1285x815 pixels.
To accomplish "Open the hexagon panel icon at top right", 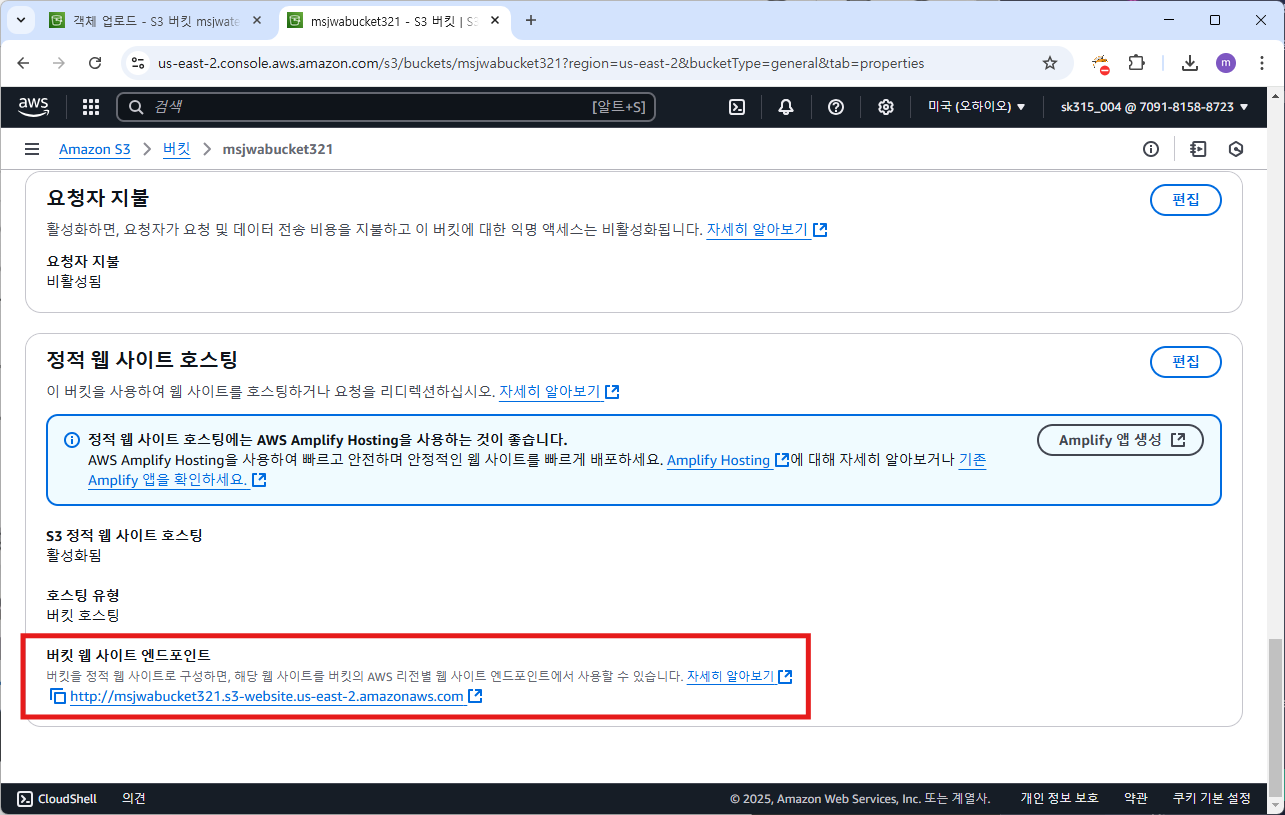I will pyautogui.click(x=1236, y=149).
